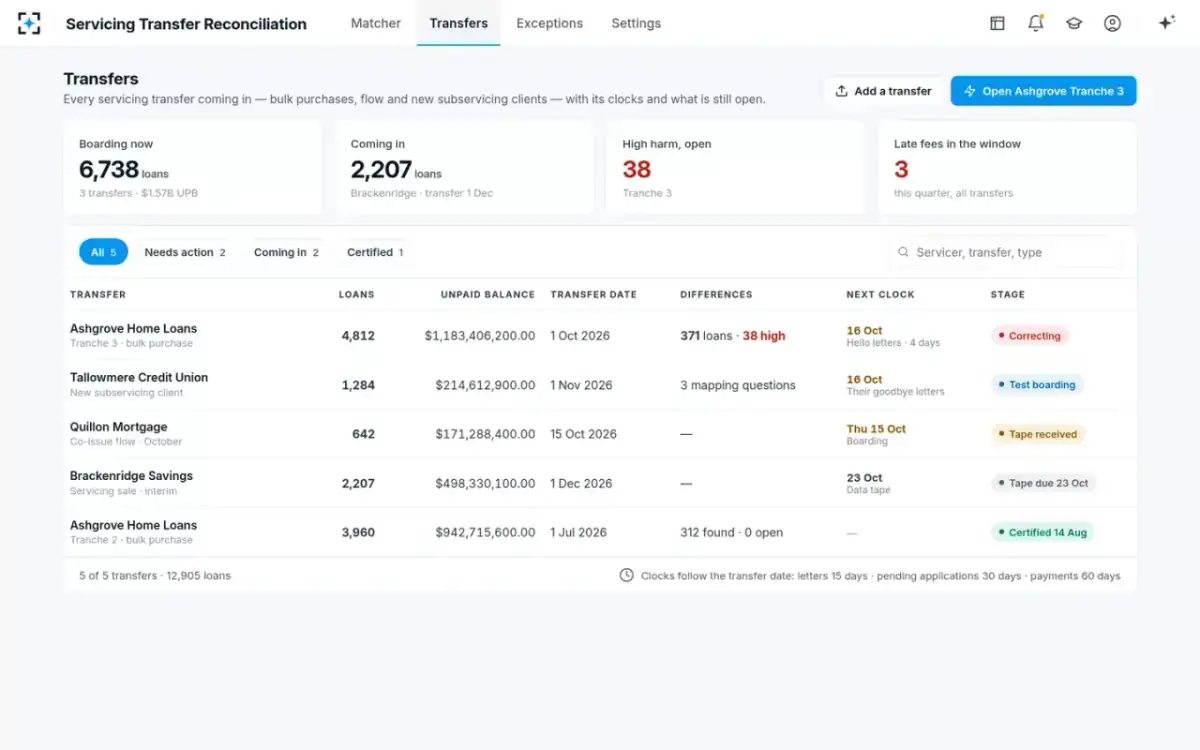Open Late fees in the window card

(1007, 168)
